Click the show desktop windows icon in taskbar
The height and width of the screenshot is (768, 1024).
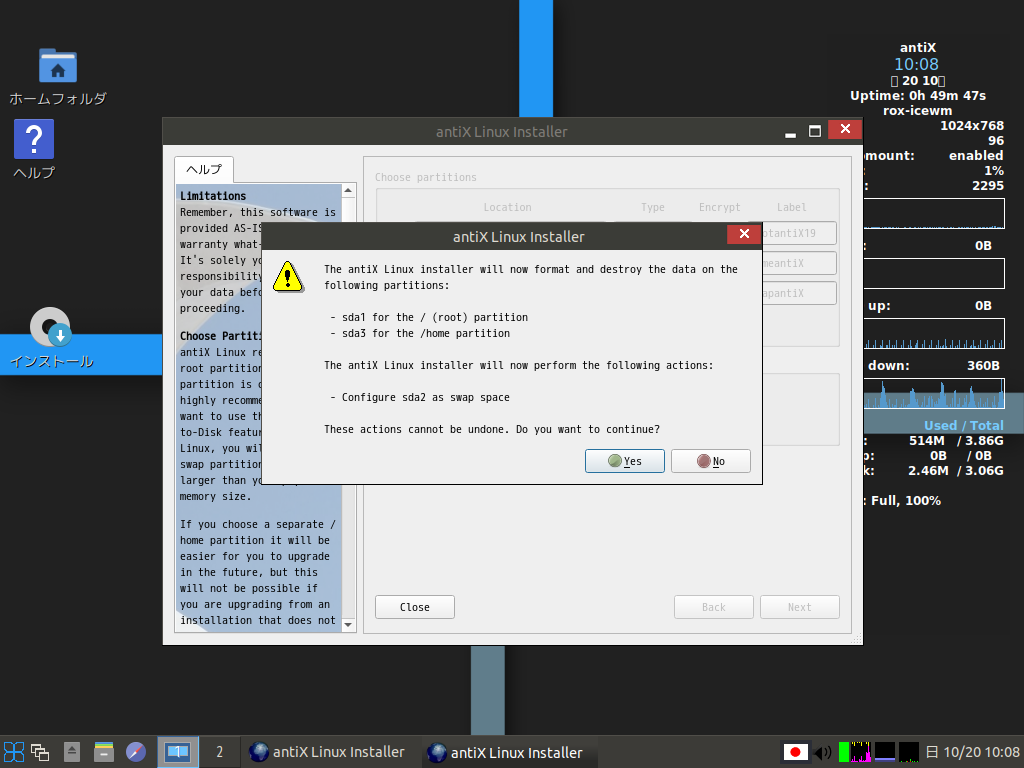click(x=40, y=752)
